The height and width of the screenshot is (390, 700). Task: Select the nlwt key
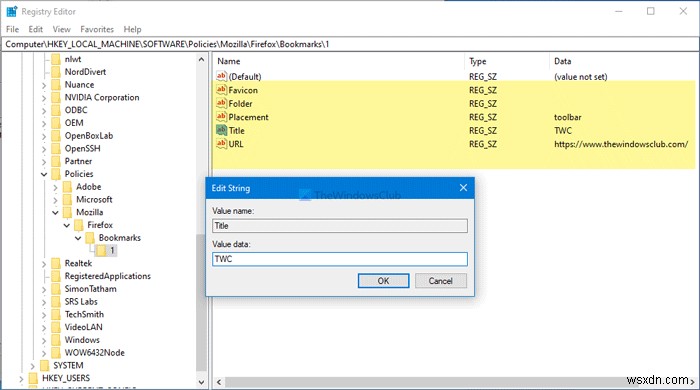click(x=73, y=59)
